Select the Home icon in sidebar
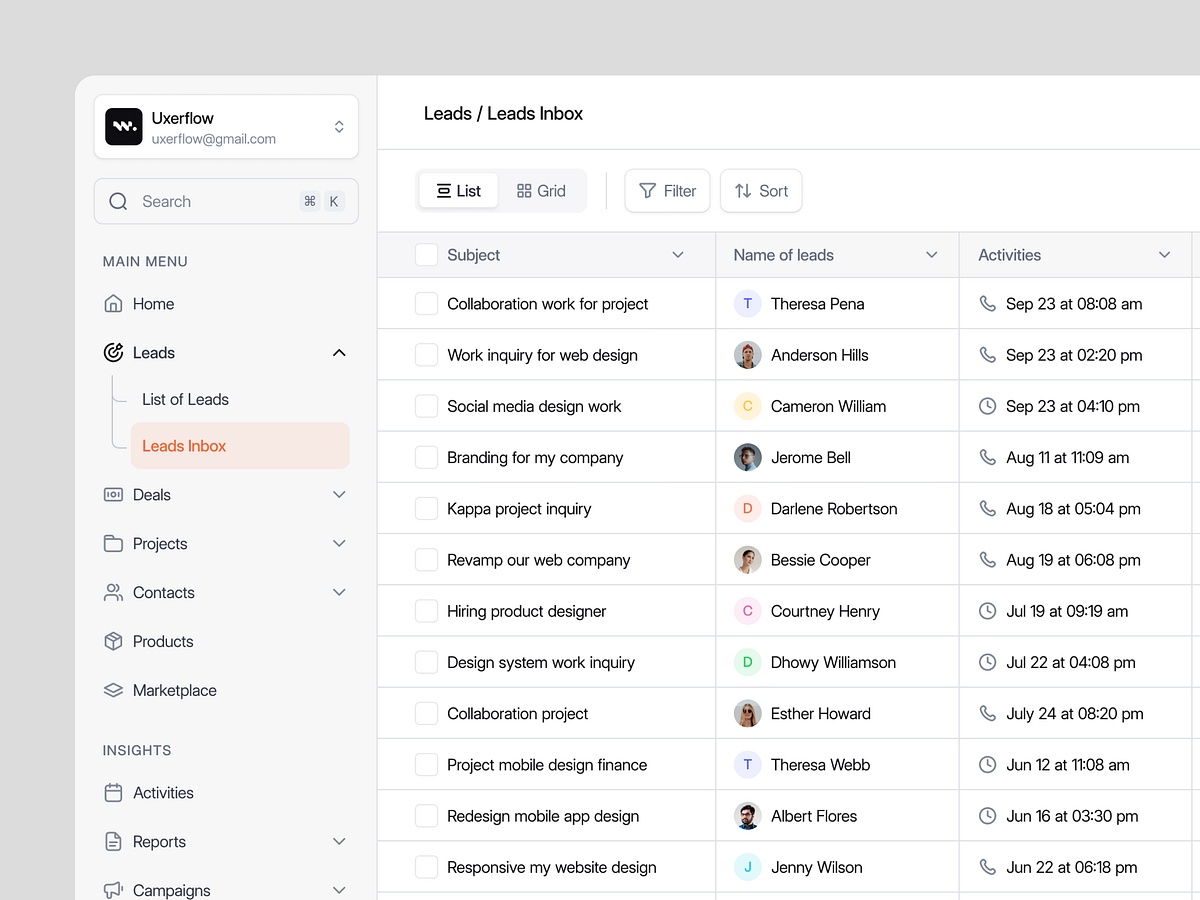Viewport: 1200px width, 900px height. pos(112,303)
